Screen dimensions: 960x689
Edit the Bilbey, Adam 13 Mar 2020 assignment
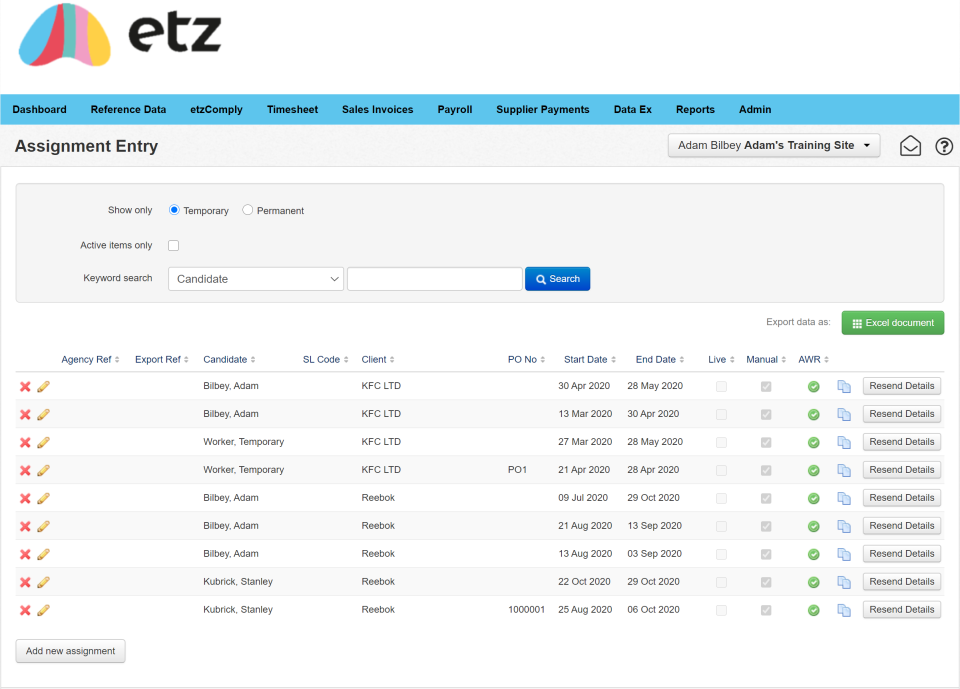tap(43, 415)
